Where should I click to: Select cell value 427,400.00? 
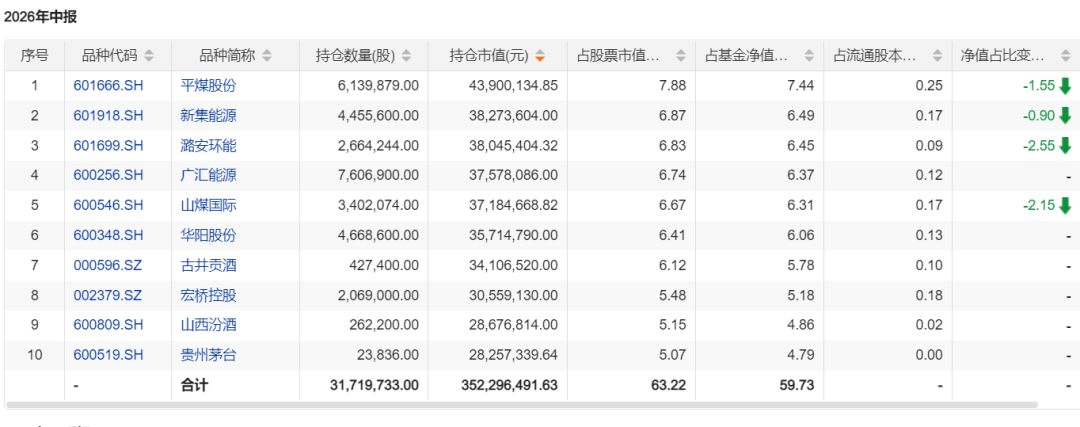pos(384,265)
